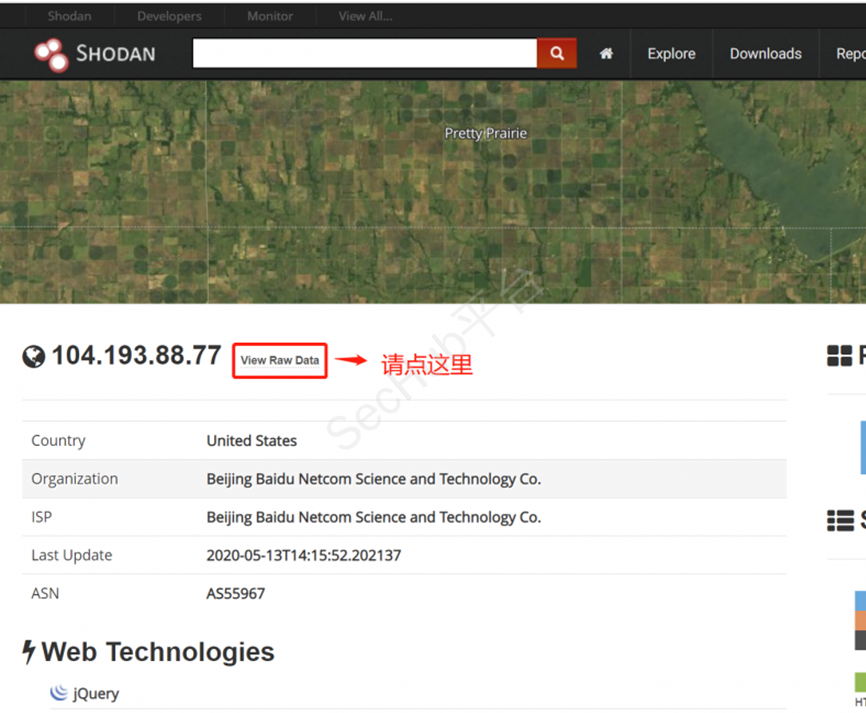Click the 104.193.88.77 IP heading

136,355
